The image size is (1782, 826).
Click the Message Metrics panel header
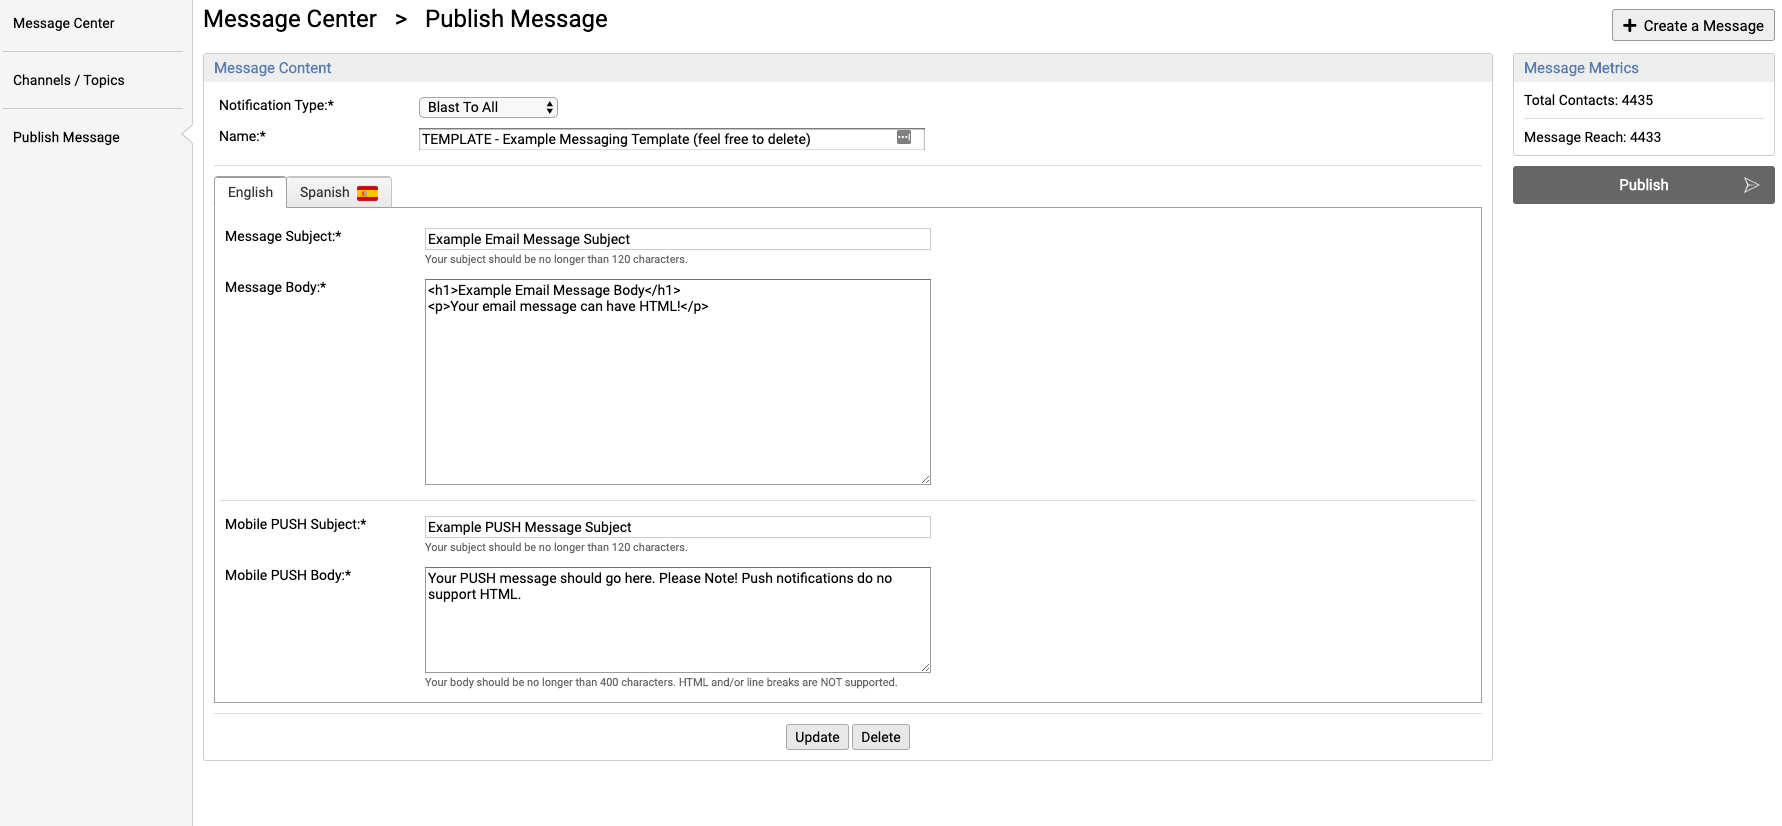(1643, 68)
